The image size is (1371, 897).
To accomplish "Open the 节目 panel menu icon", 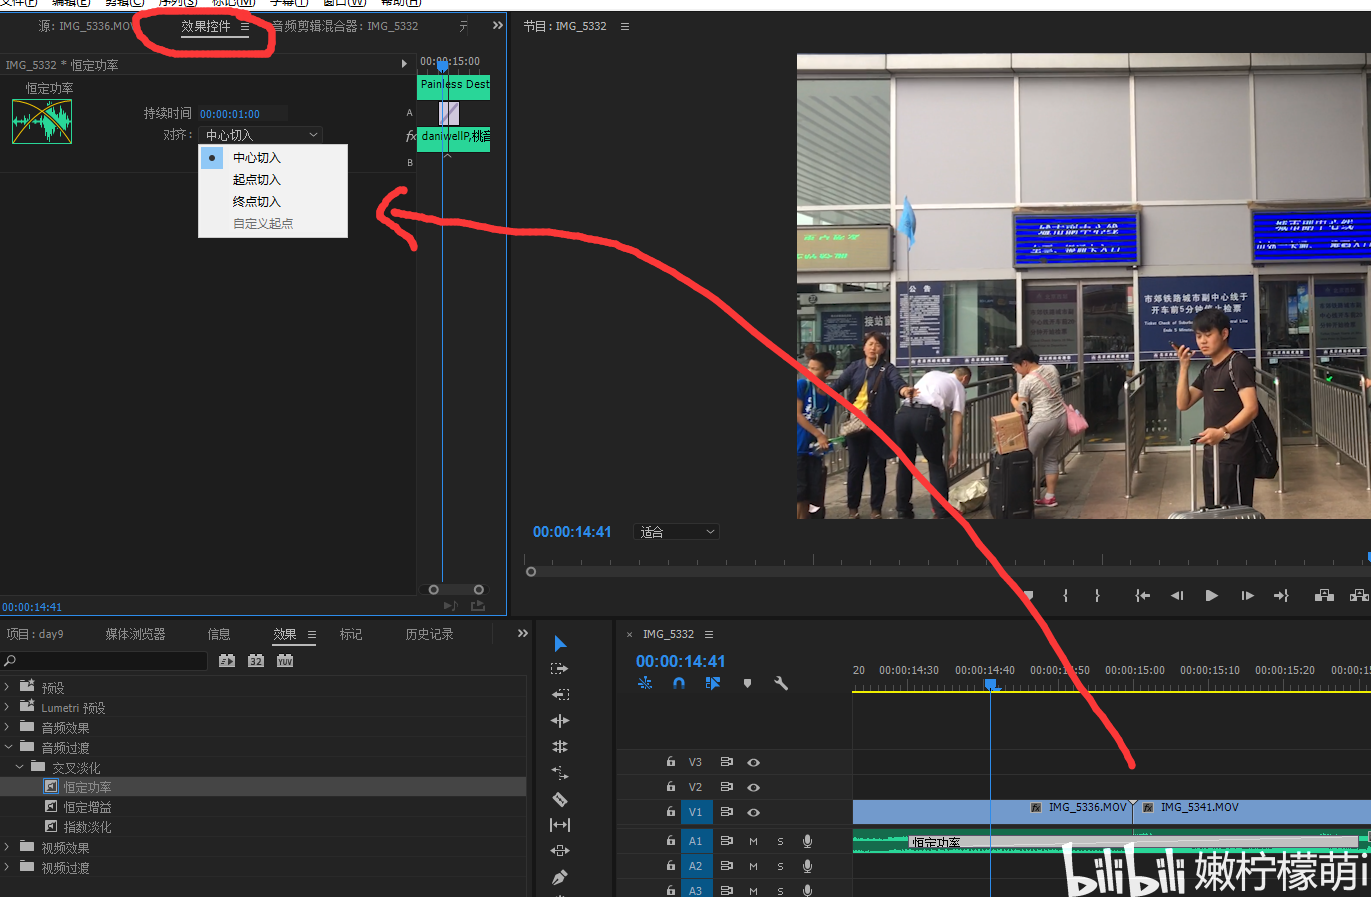I will click(x=625, y=27).
